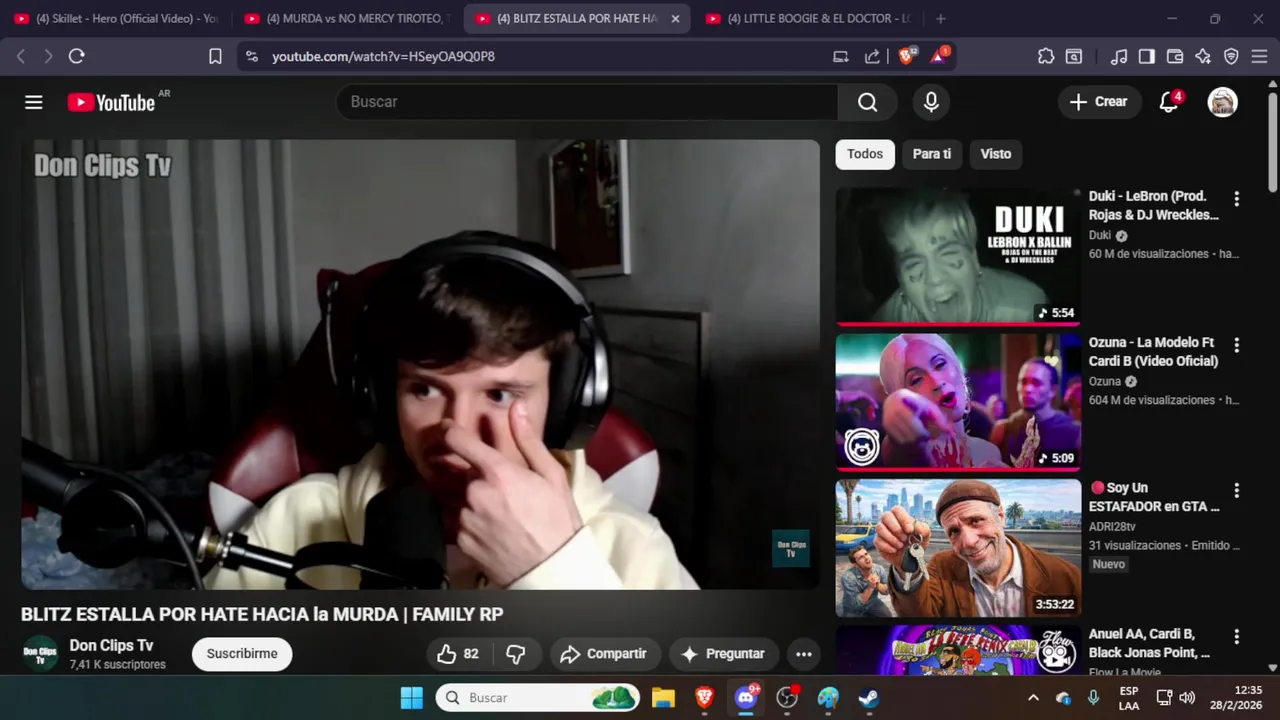Open Duki - LeBron video title
The image size is (1280, 720).
click(1154, 205)
